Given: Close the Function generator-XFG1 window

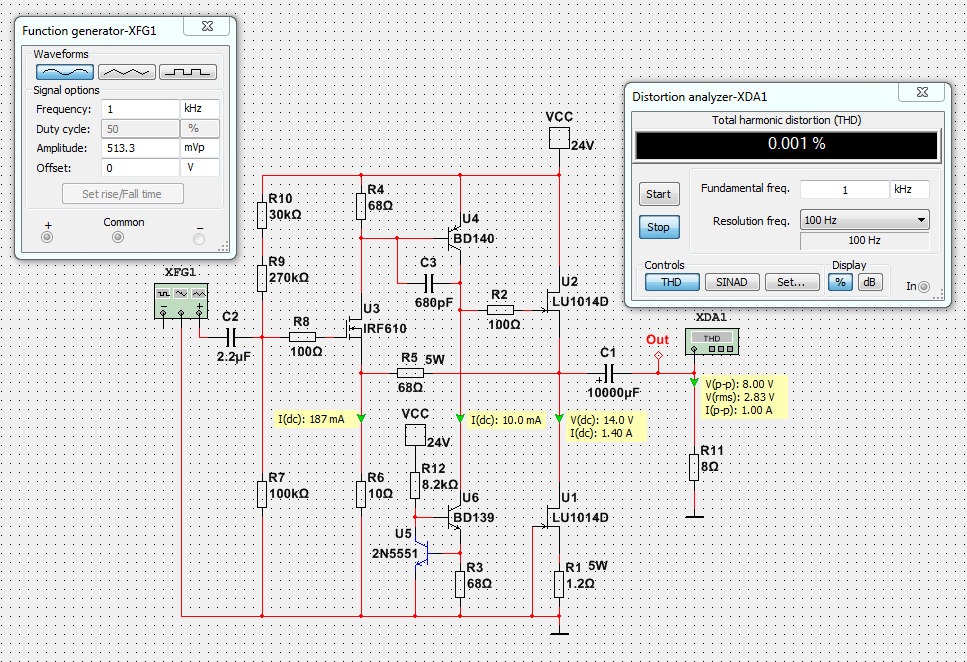Looking at the screenshot, I should click(x=207, y=27).
